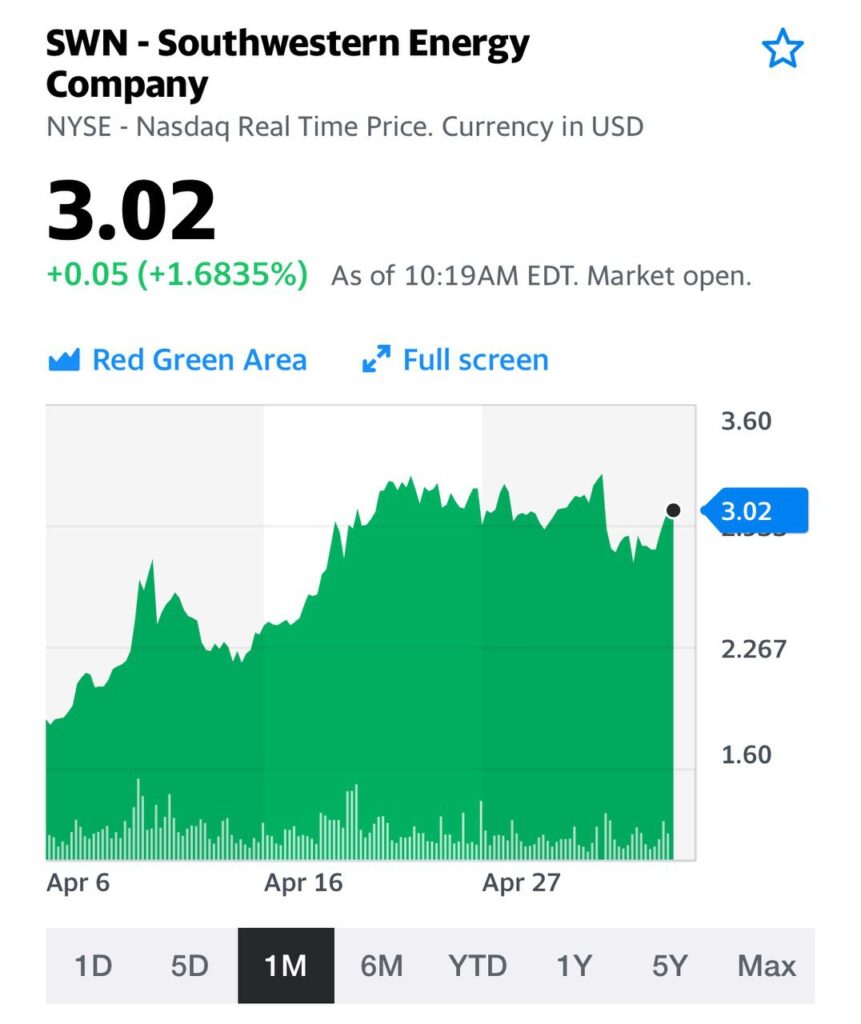The width and height of the screenshot is (861, 1024).
Task: Switch to the 1D time range
Action: (x=93, y=966)
